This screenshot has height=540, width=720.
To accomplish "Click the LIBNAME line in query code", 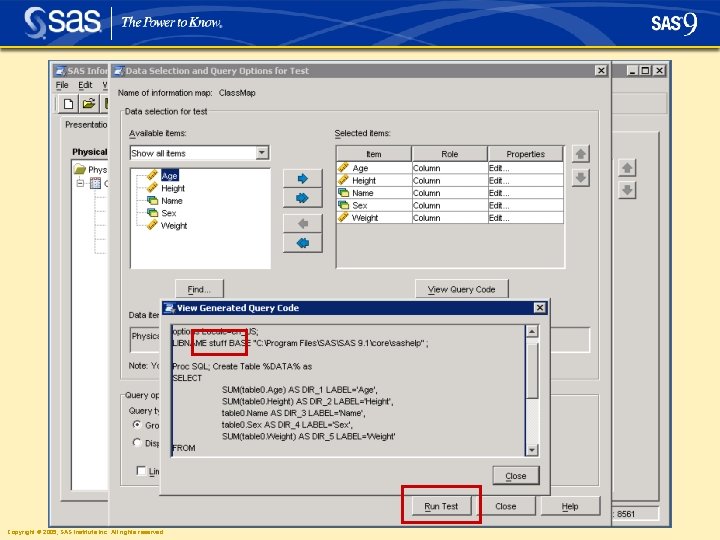I will click(x=300, y=343).
